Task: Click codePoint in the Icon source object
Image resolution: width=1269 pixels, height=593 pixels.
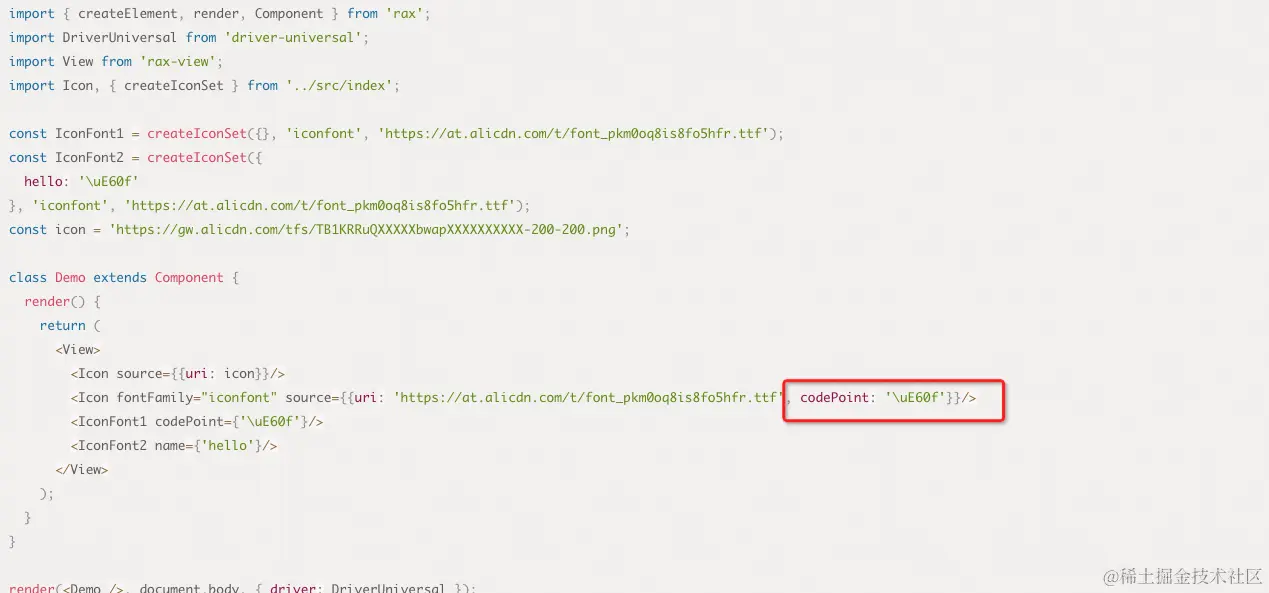Action: (834, 398)
